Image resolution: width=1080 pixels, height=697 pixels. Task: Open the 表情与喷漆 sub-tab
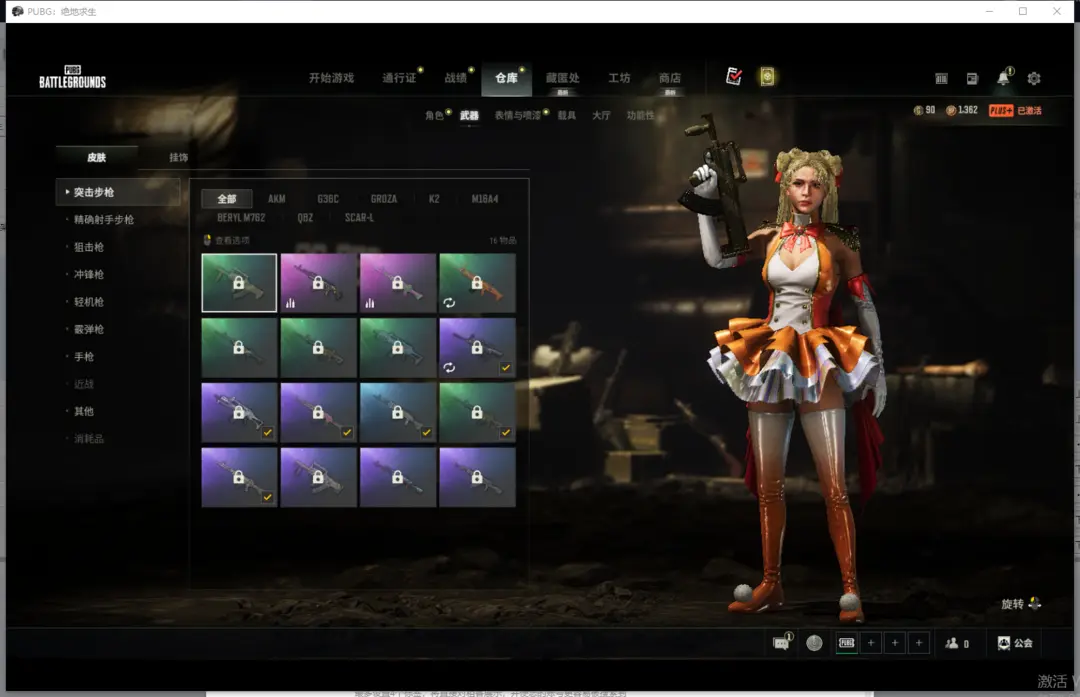click(517, 115)
